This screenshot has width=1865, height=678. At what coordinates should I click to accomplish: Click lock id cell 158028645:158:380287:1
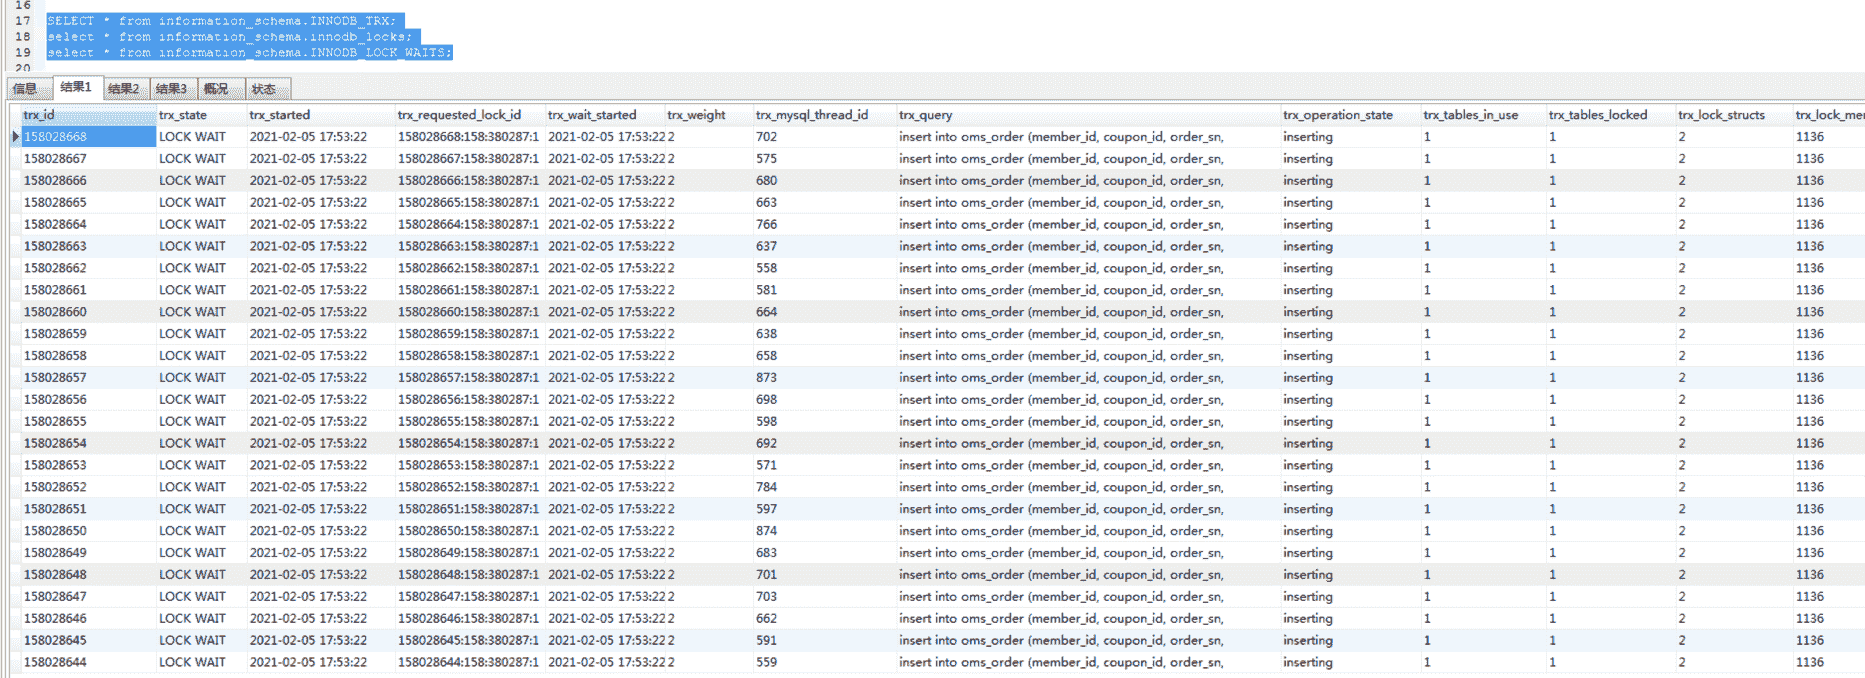(470, 640)
